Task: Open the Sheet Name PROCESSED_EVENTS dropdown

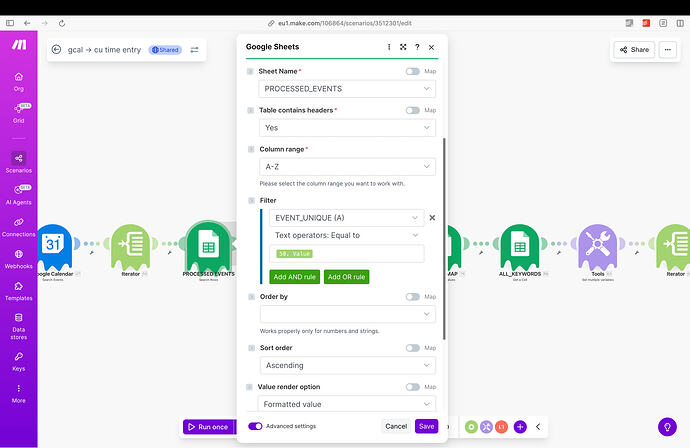Action: click(x=347, y=89)
